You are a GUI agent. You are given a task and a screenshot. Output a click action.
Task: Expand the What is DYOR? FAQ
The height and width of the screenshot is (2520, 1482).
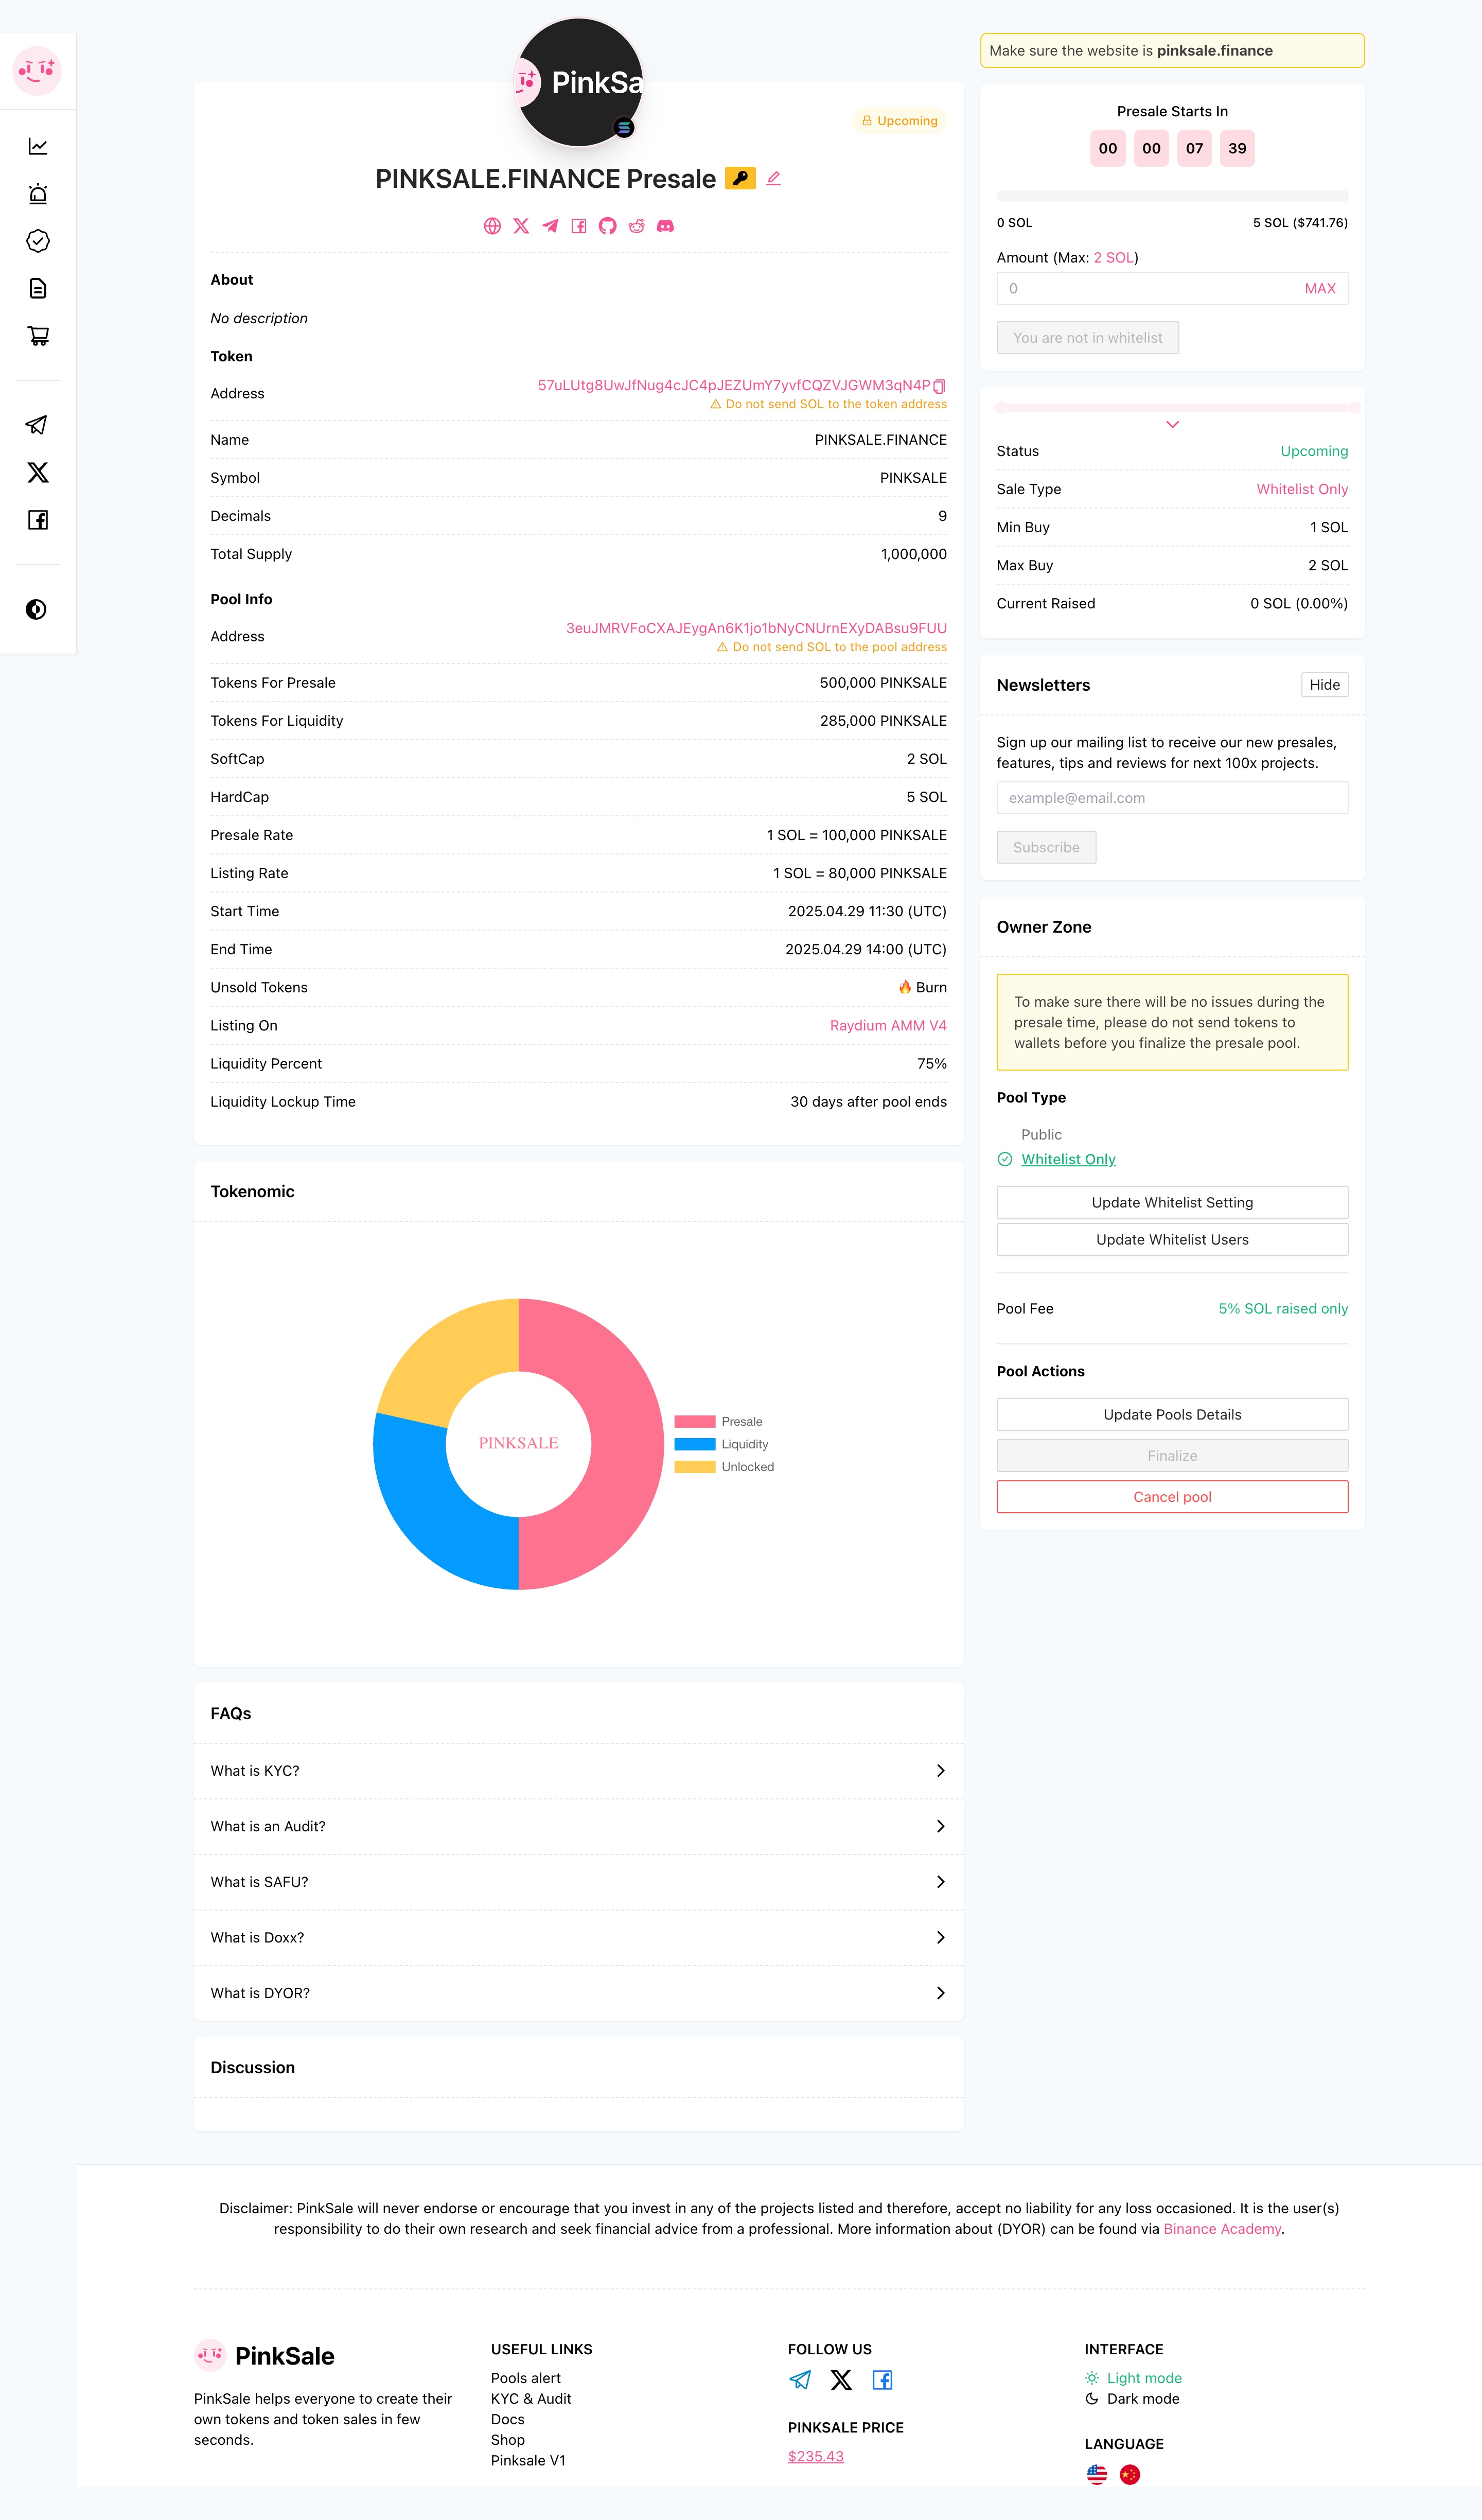tap(578, 1993)
